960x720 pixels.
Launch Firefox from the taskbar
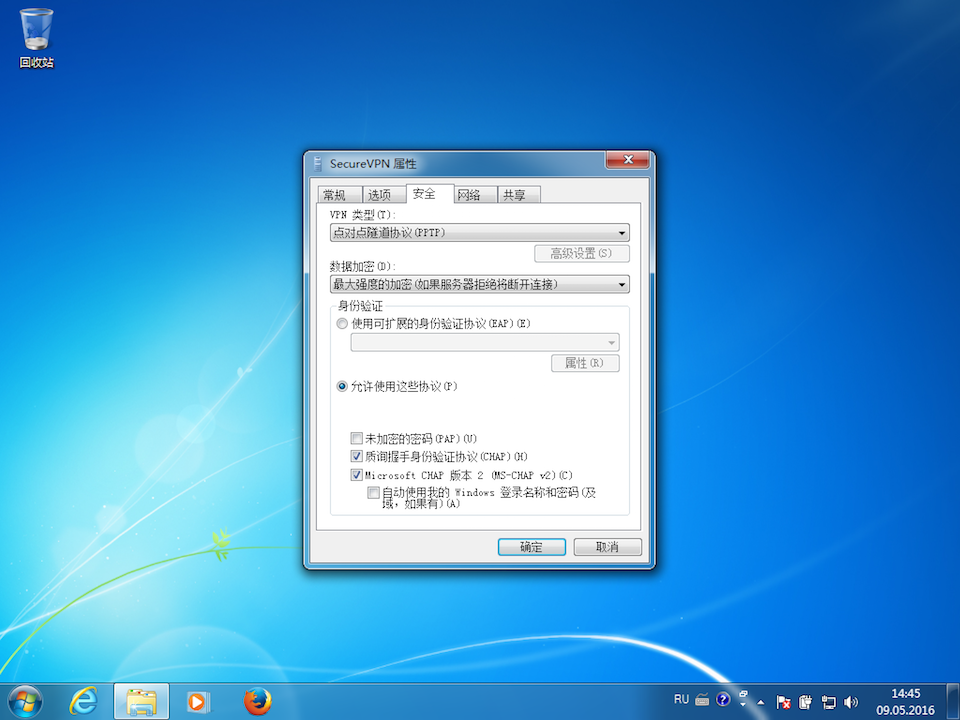pyautogui.click(x=257, y=702)
